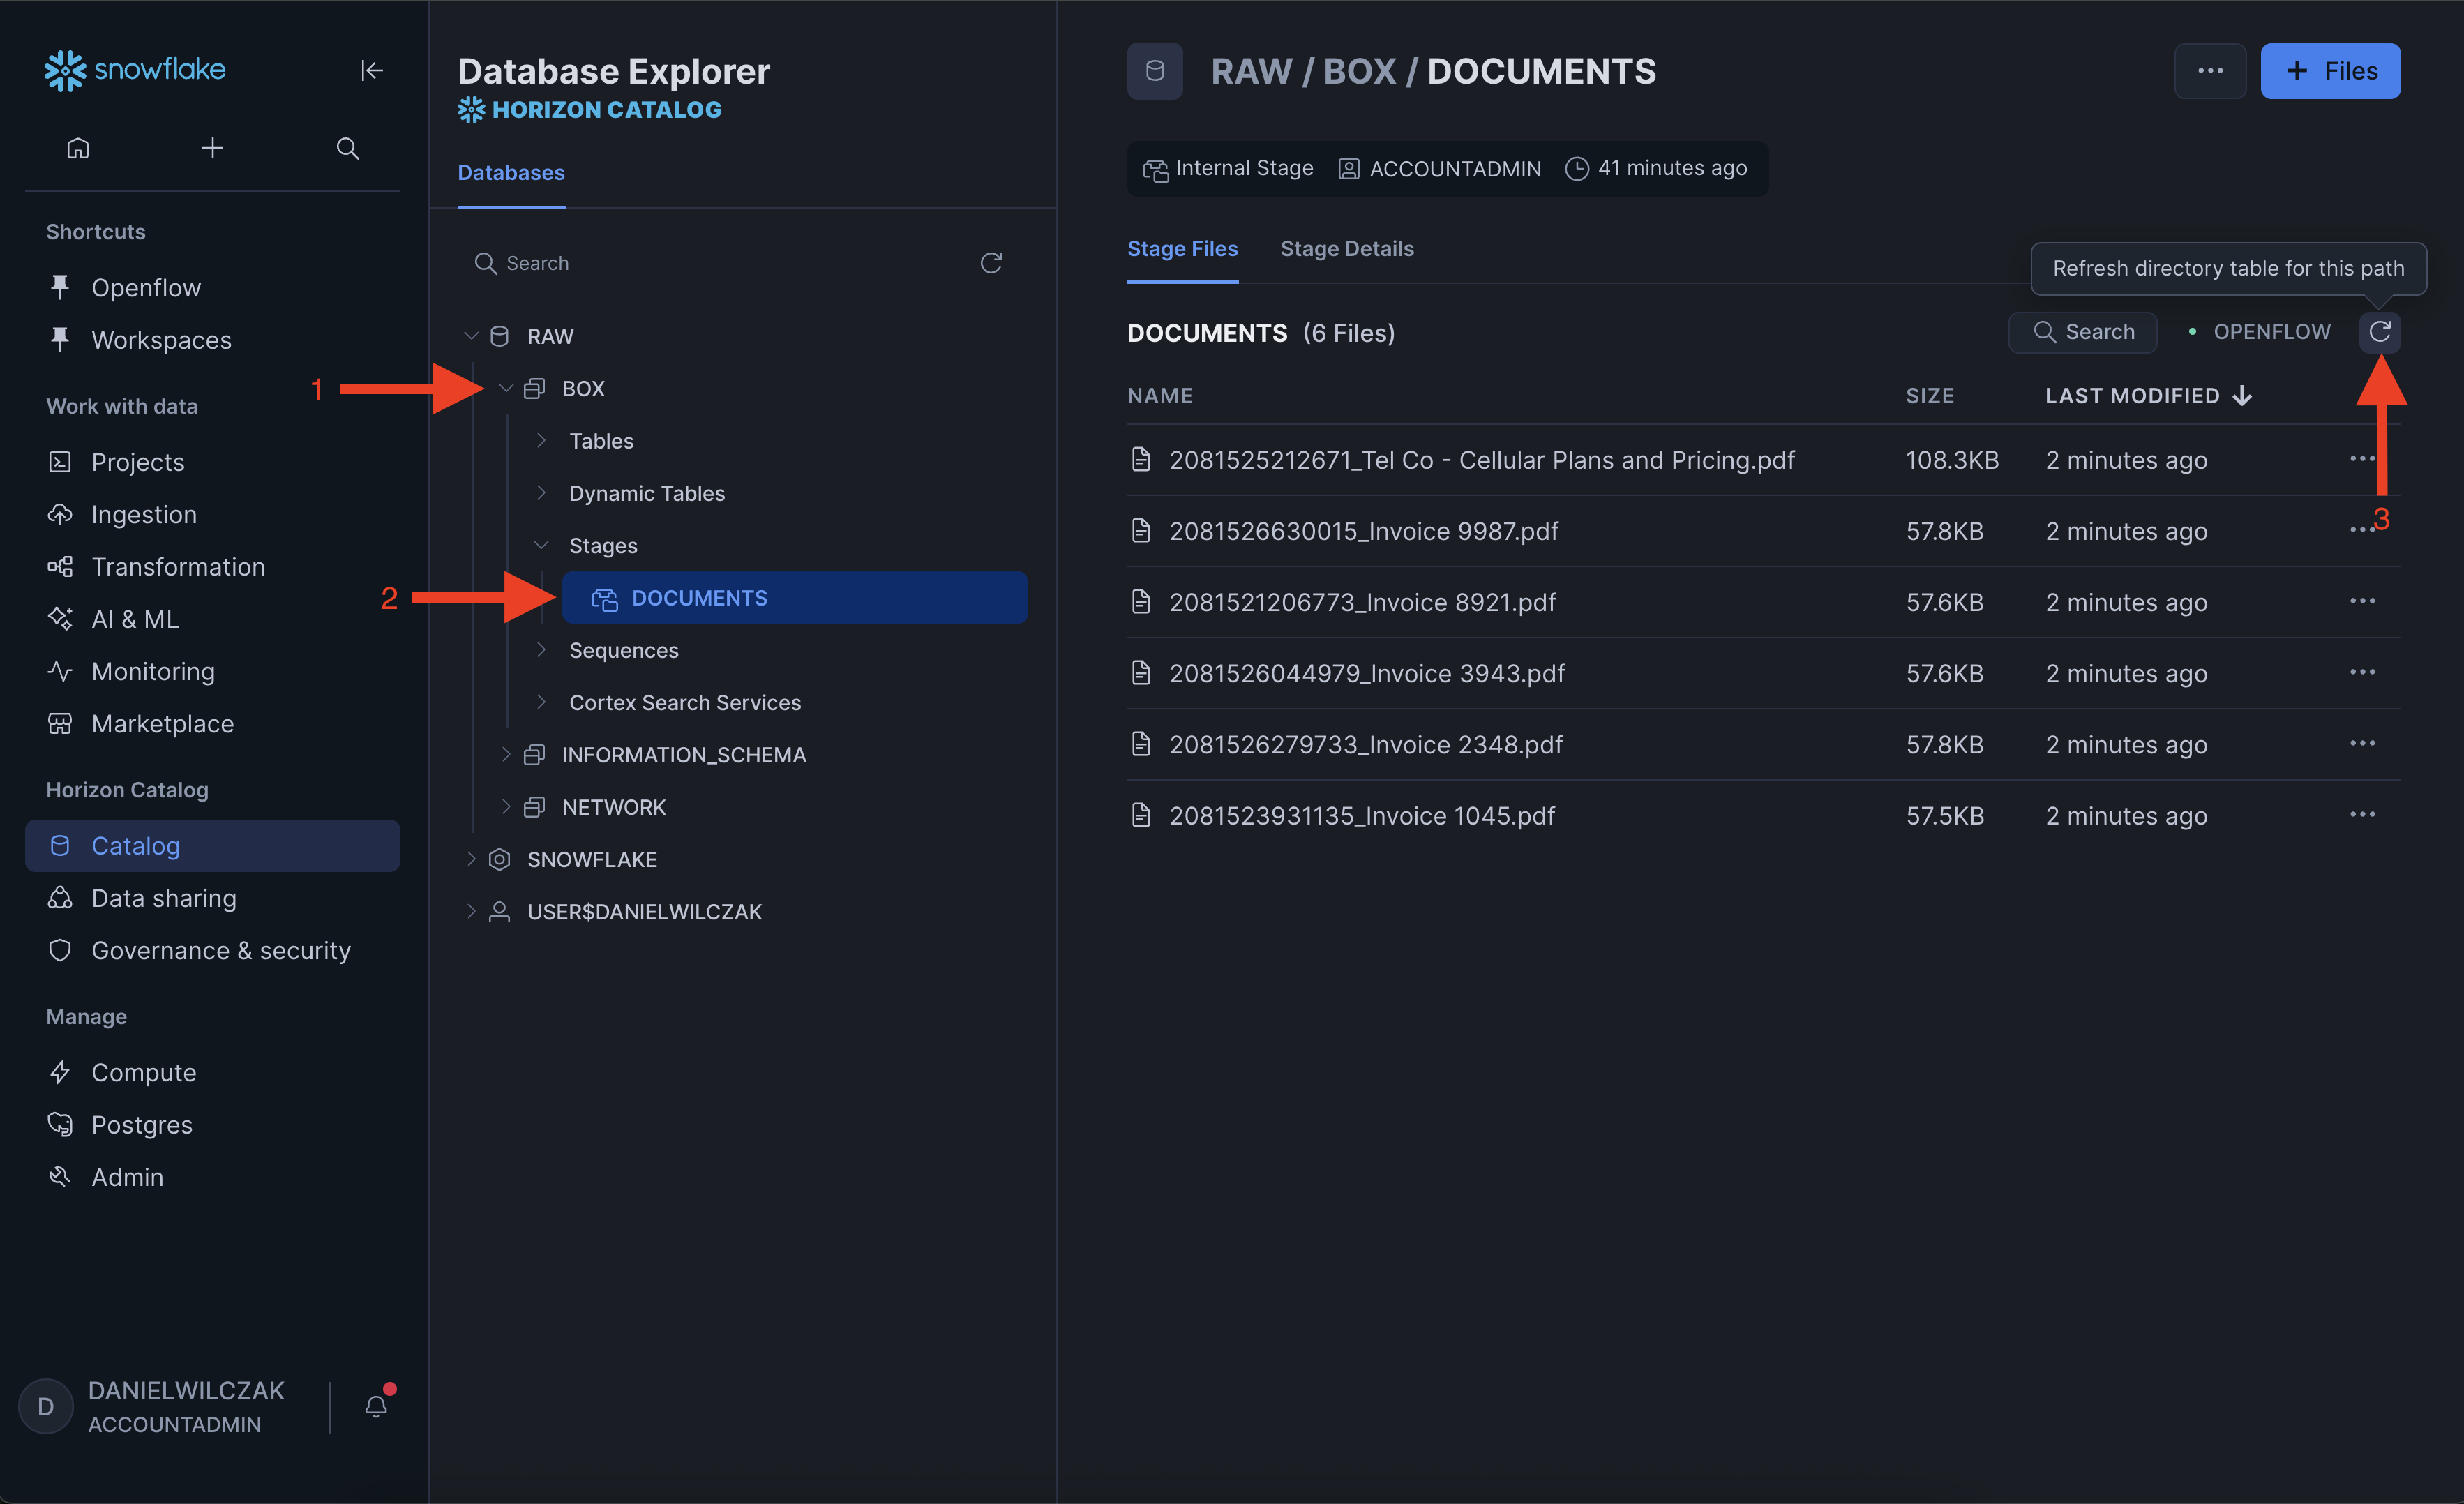Viewport: 2464px width, 1504px height.
Task: Click the home icon in sidebar
Action: click(78, 148)
